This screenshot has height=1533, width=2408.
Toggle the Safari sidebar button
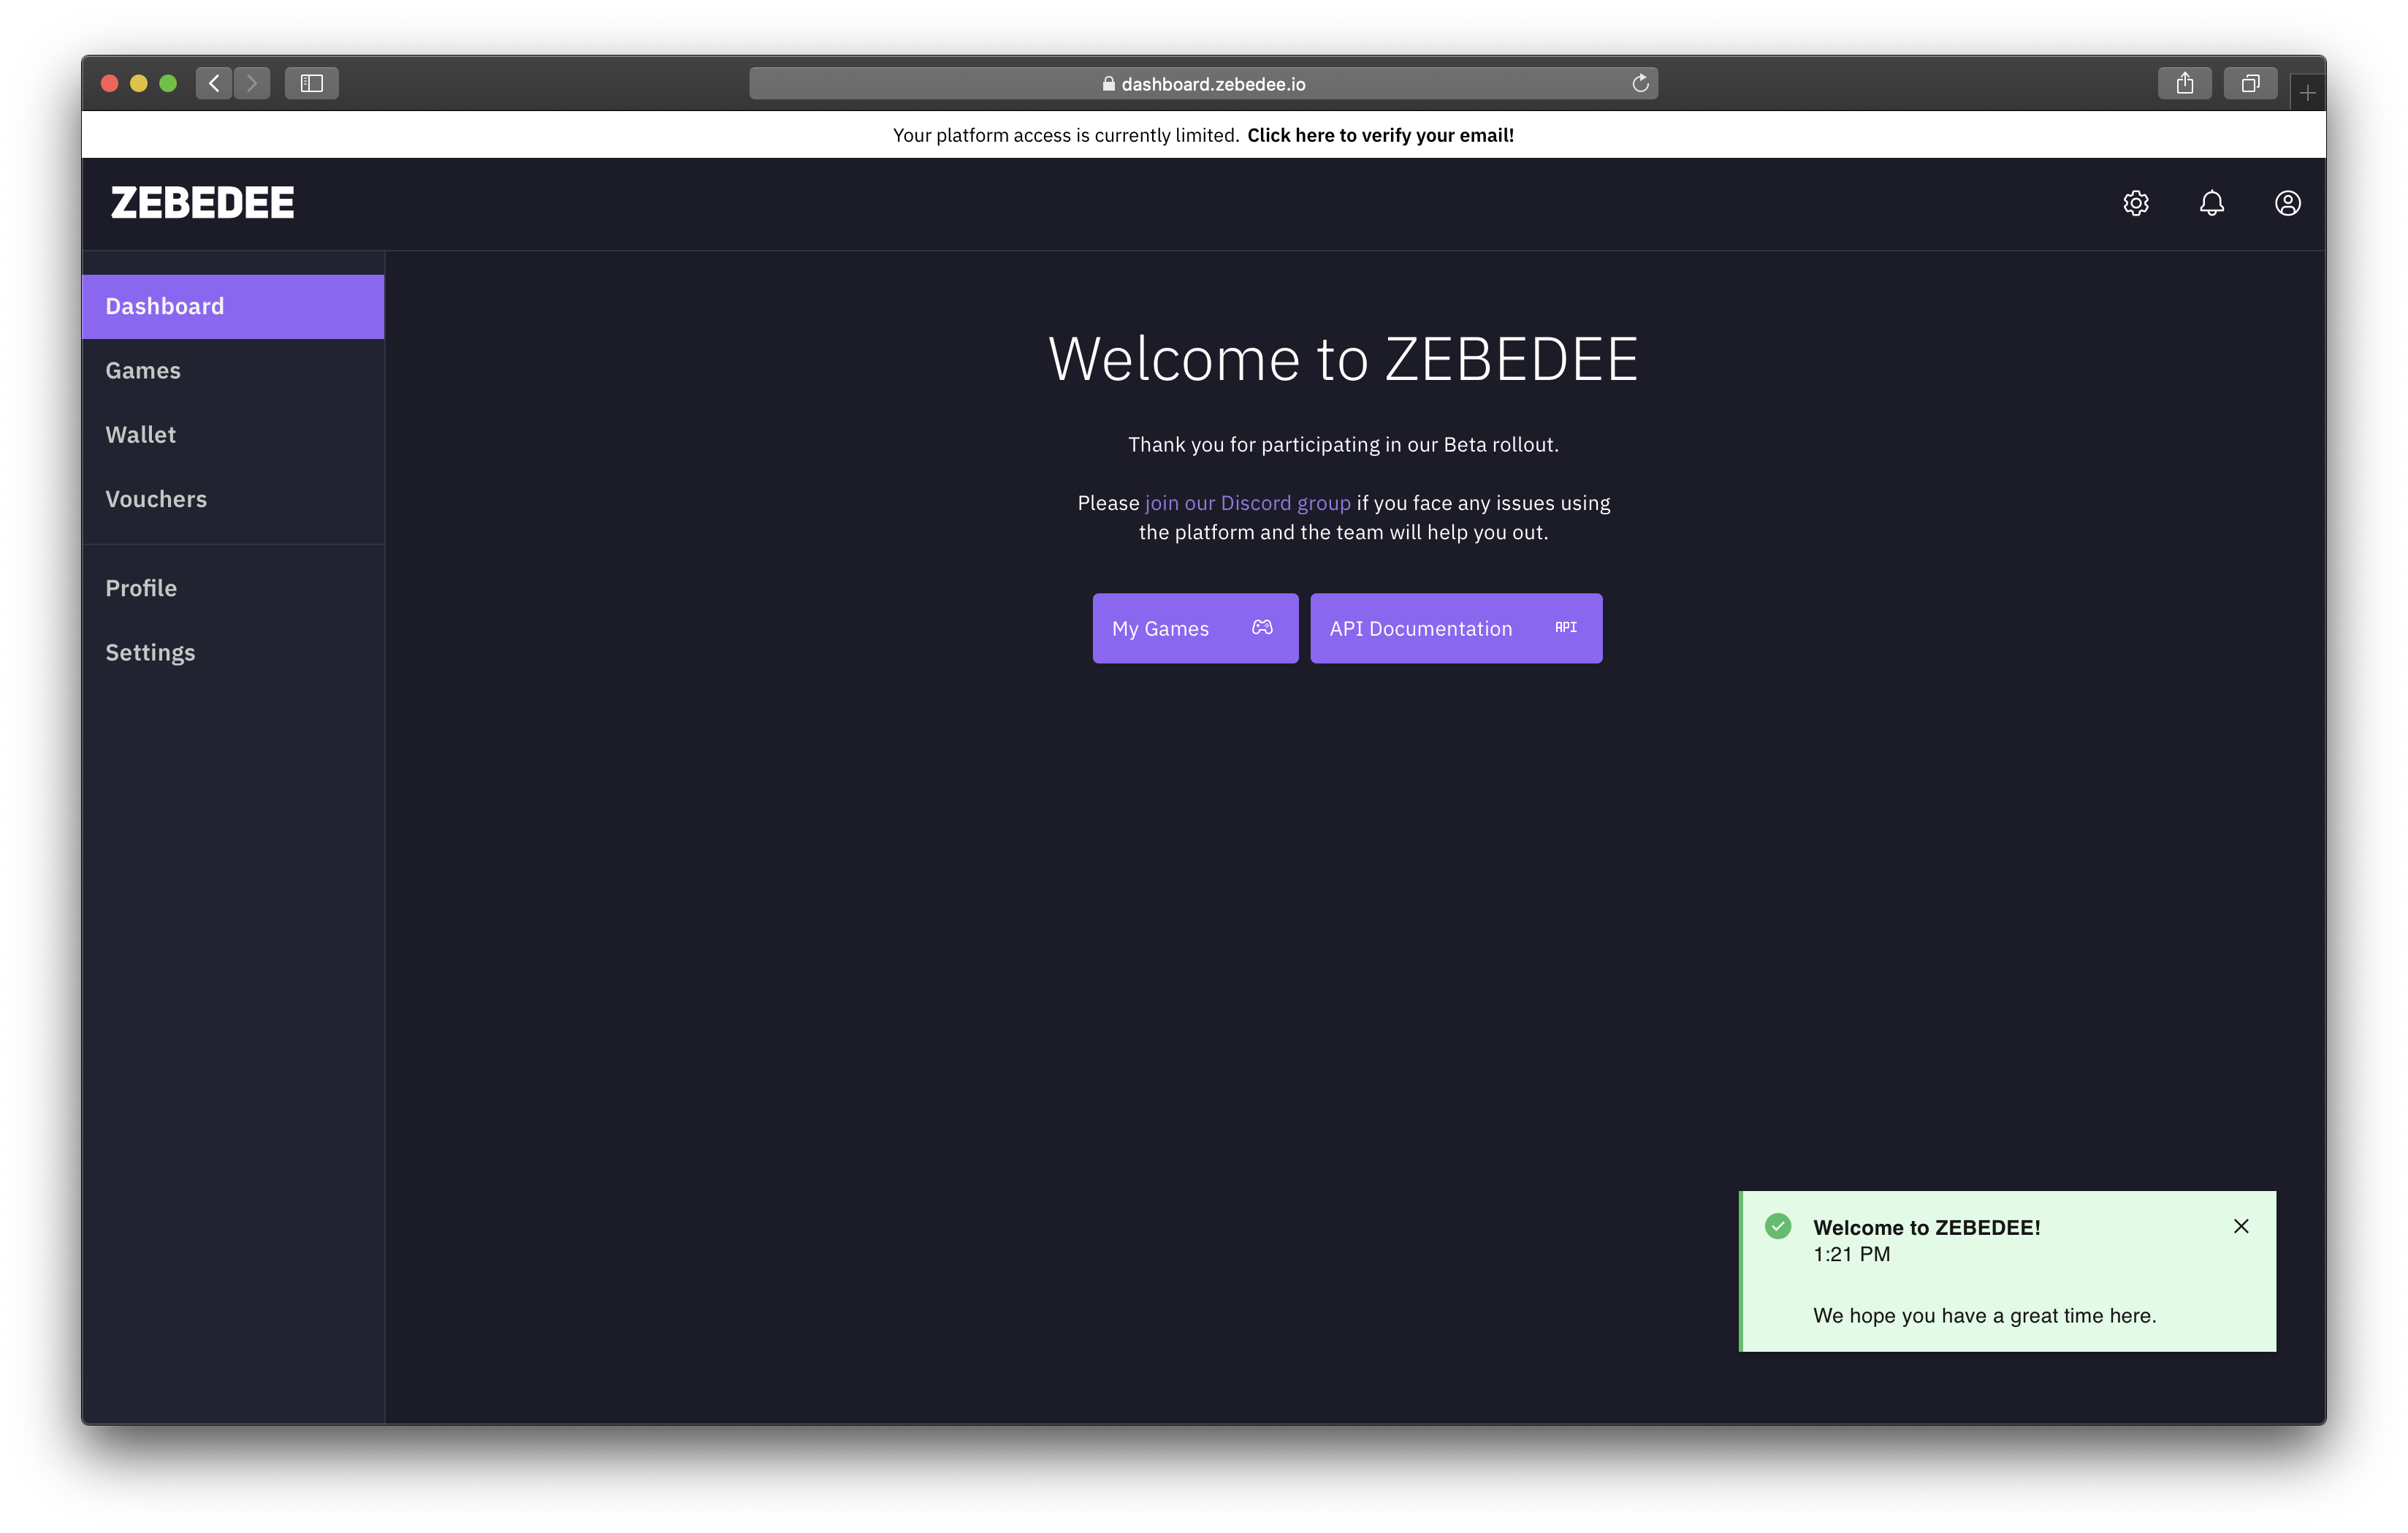point(312,83)
